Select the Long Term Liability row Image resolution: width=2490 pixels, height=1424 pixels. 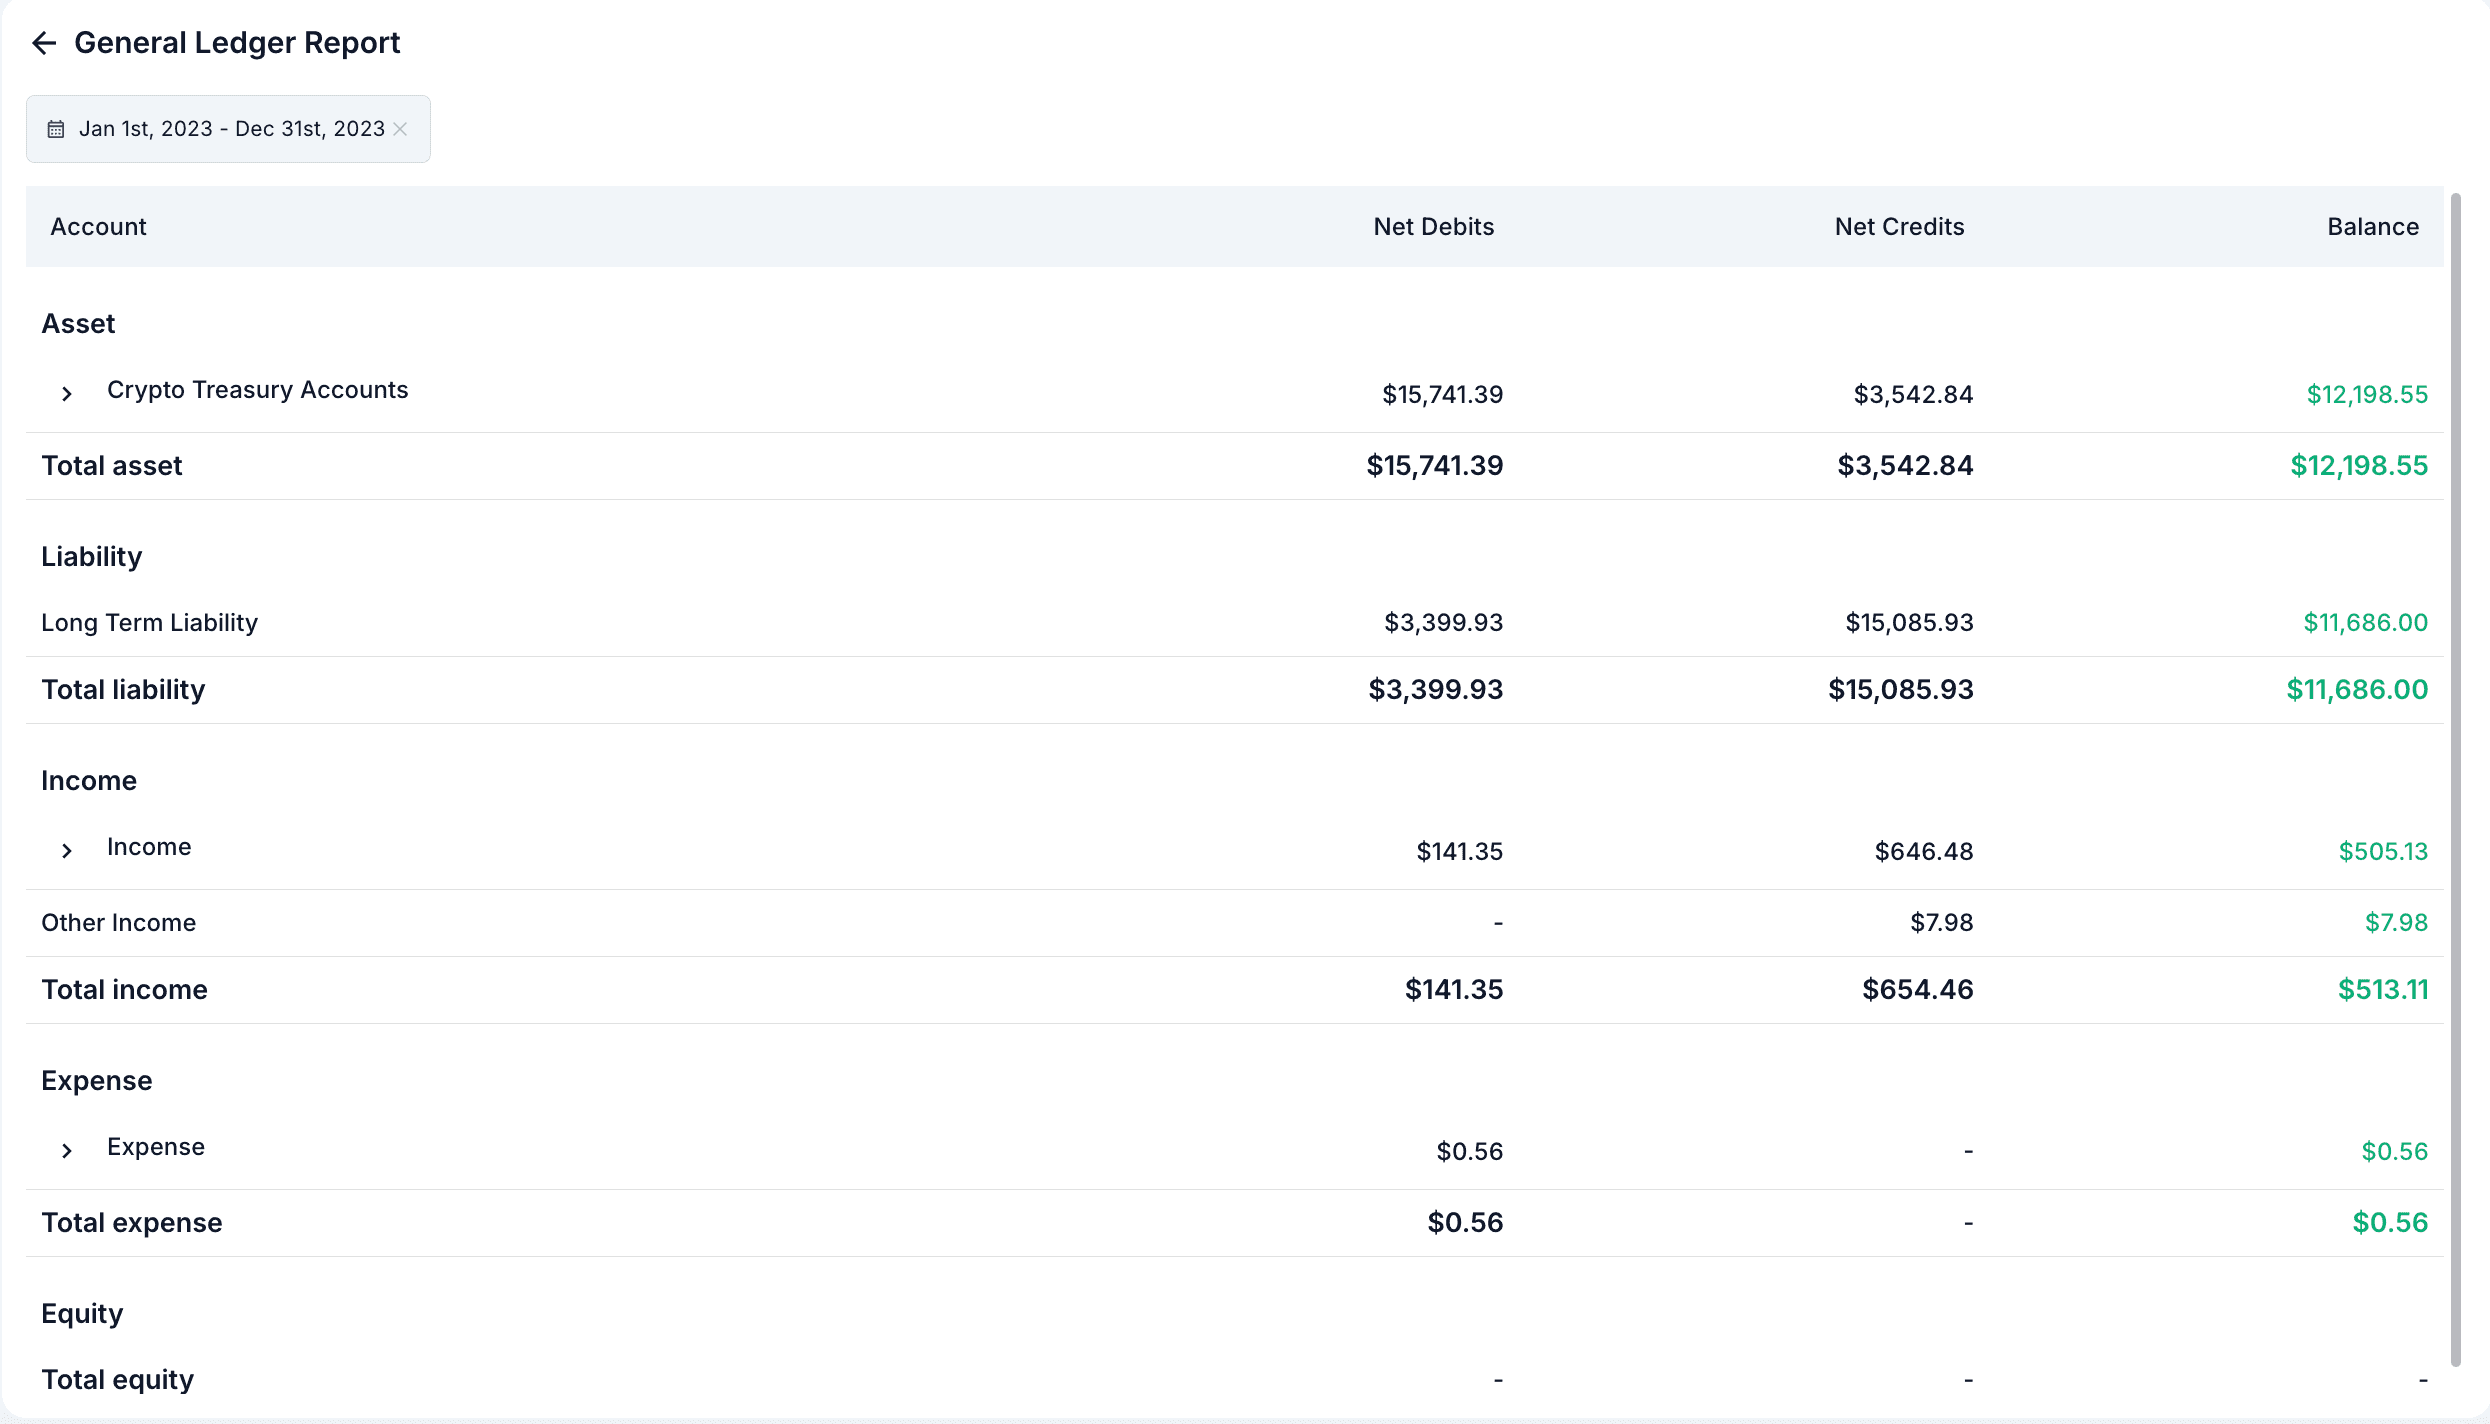pos(150,623)
